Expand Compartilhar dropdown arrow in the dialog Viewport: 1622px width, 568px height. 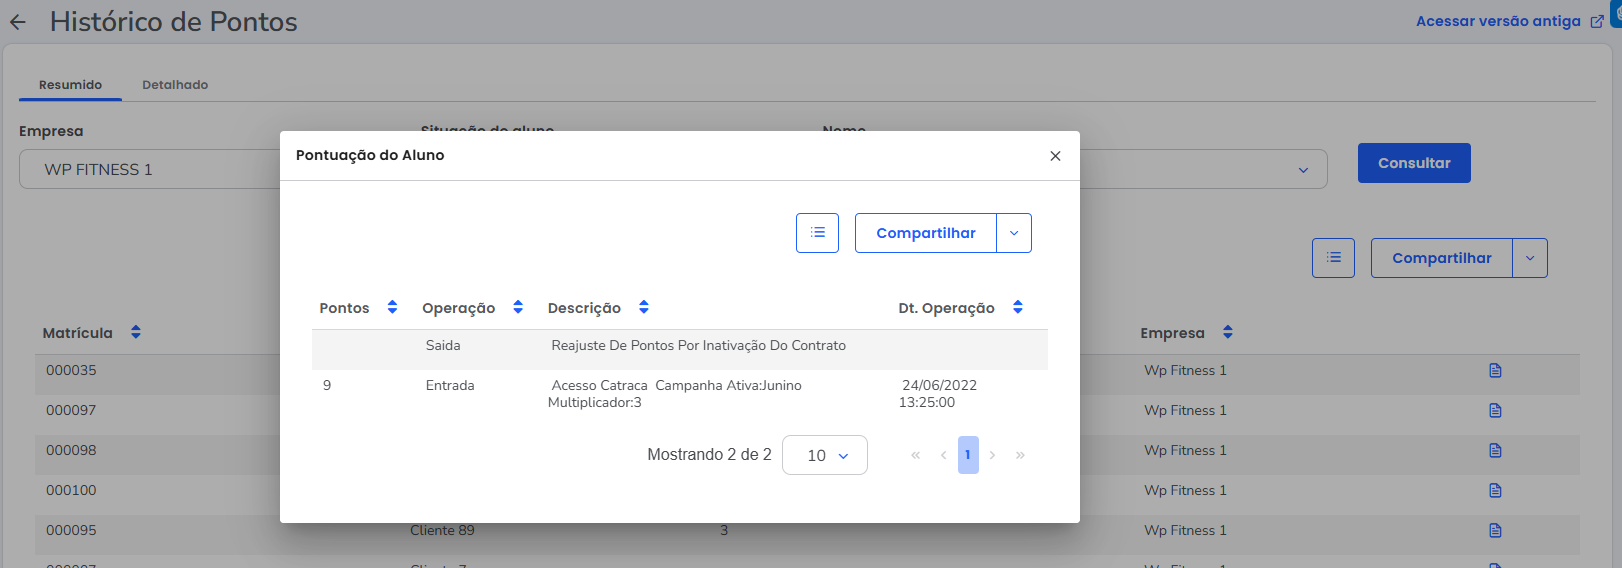tap(1014, 233)
